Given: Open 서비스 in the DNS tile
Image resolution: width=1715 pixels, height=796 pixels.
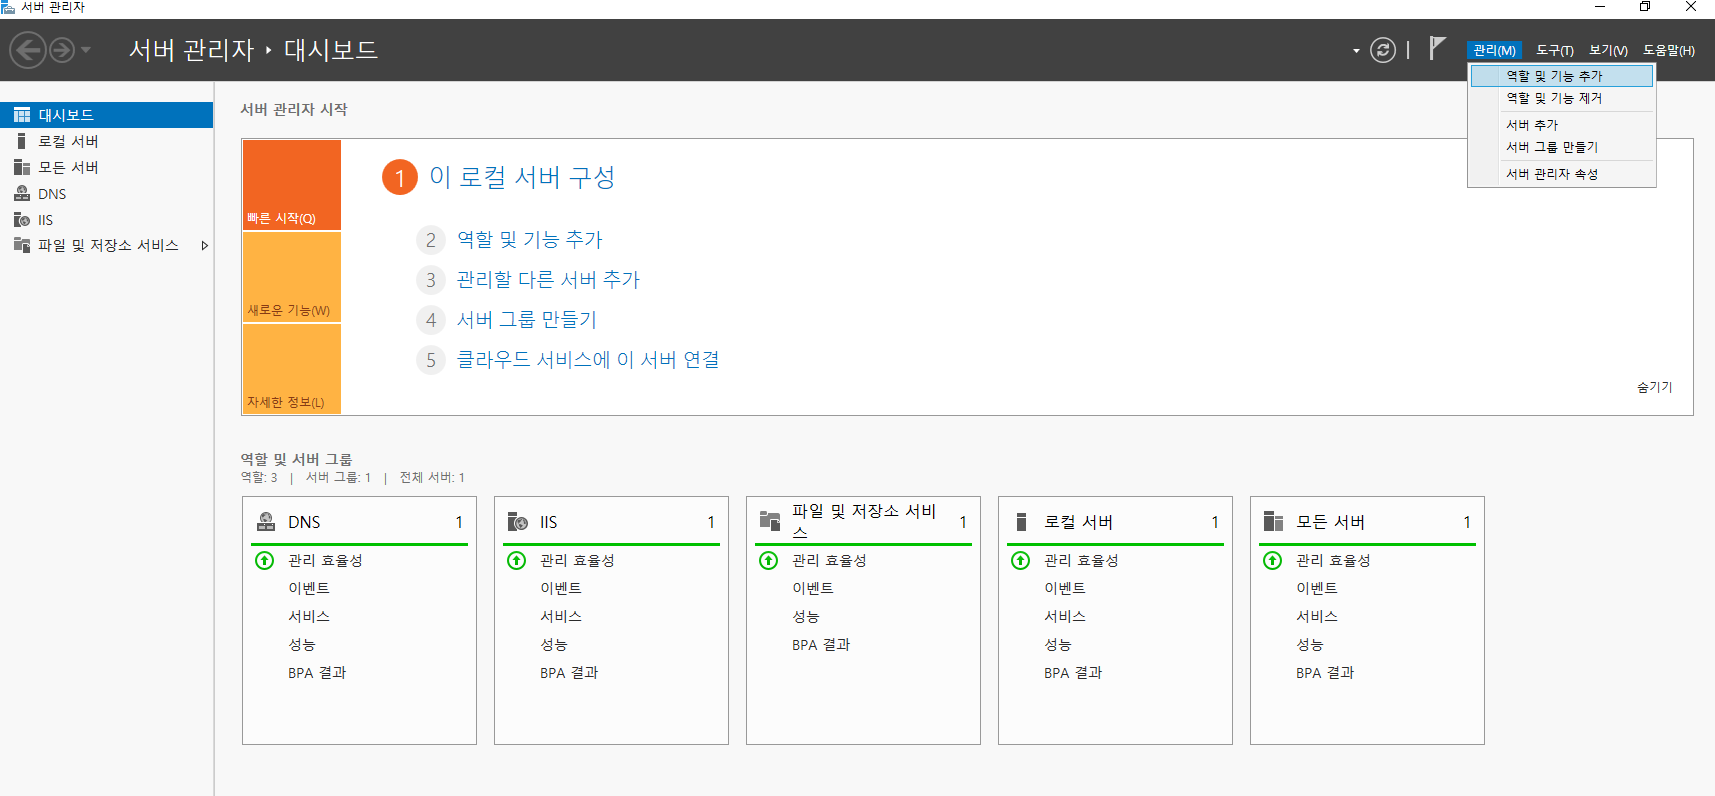Looking at the screenshot, I should pyautogui.click(x=309, y=617).
